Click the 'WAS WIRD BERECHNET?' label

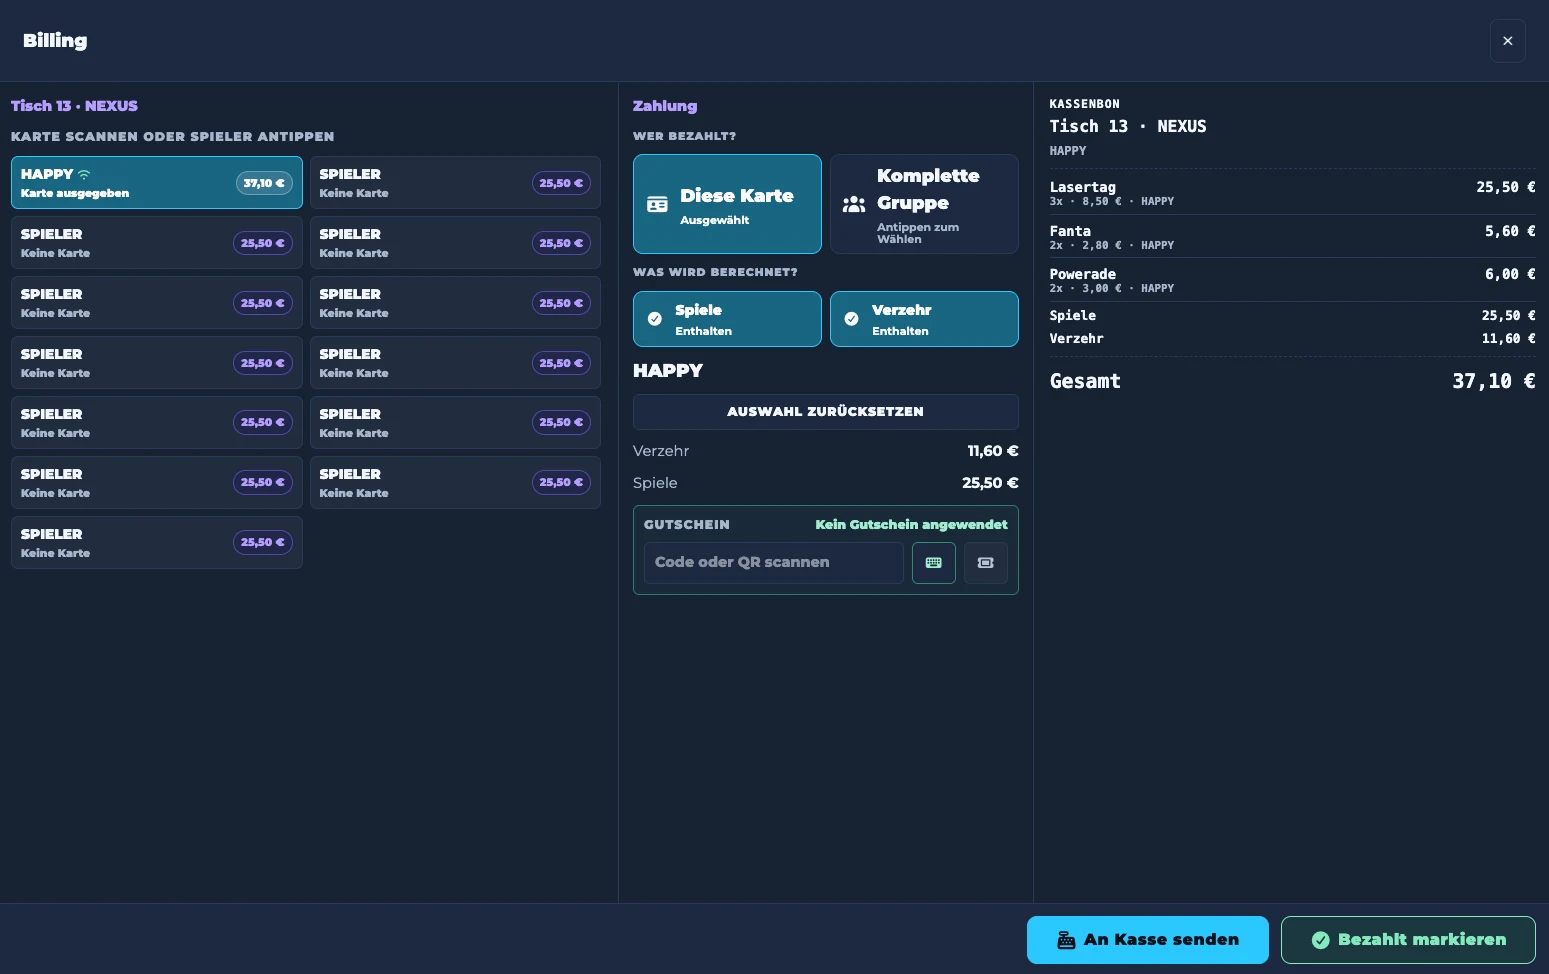click(715, 272)
